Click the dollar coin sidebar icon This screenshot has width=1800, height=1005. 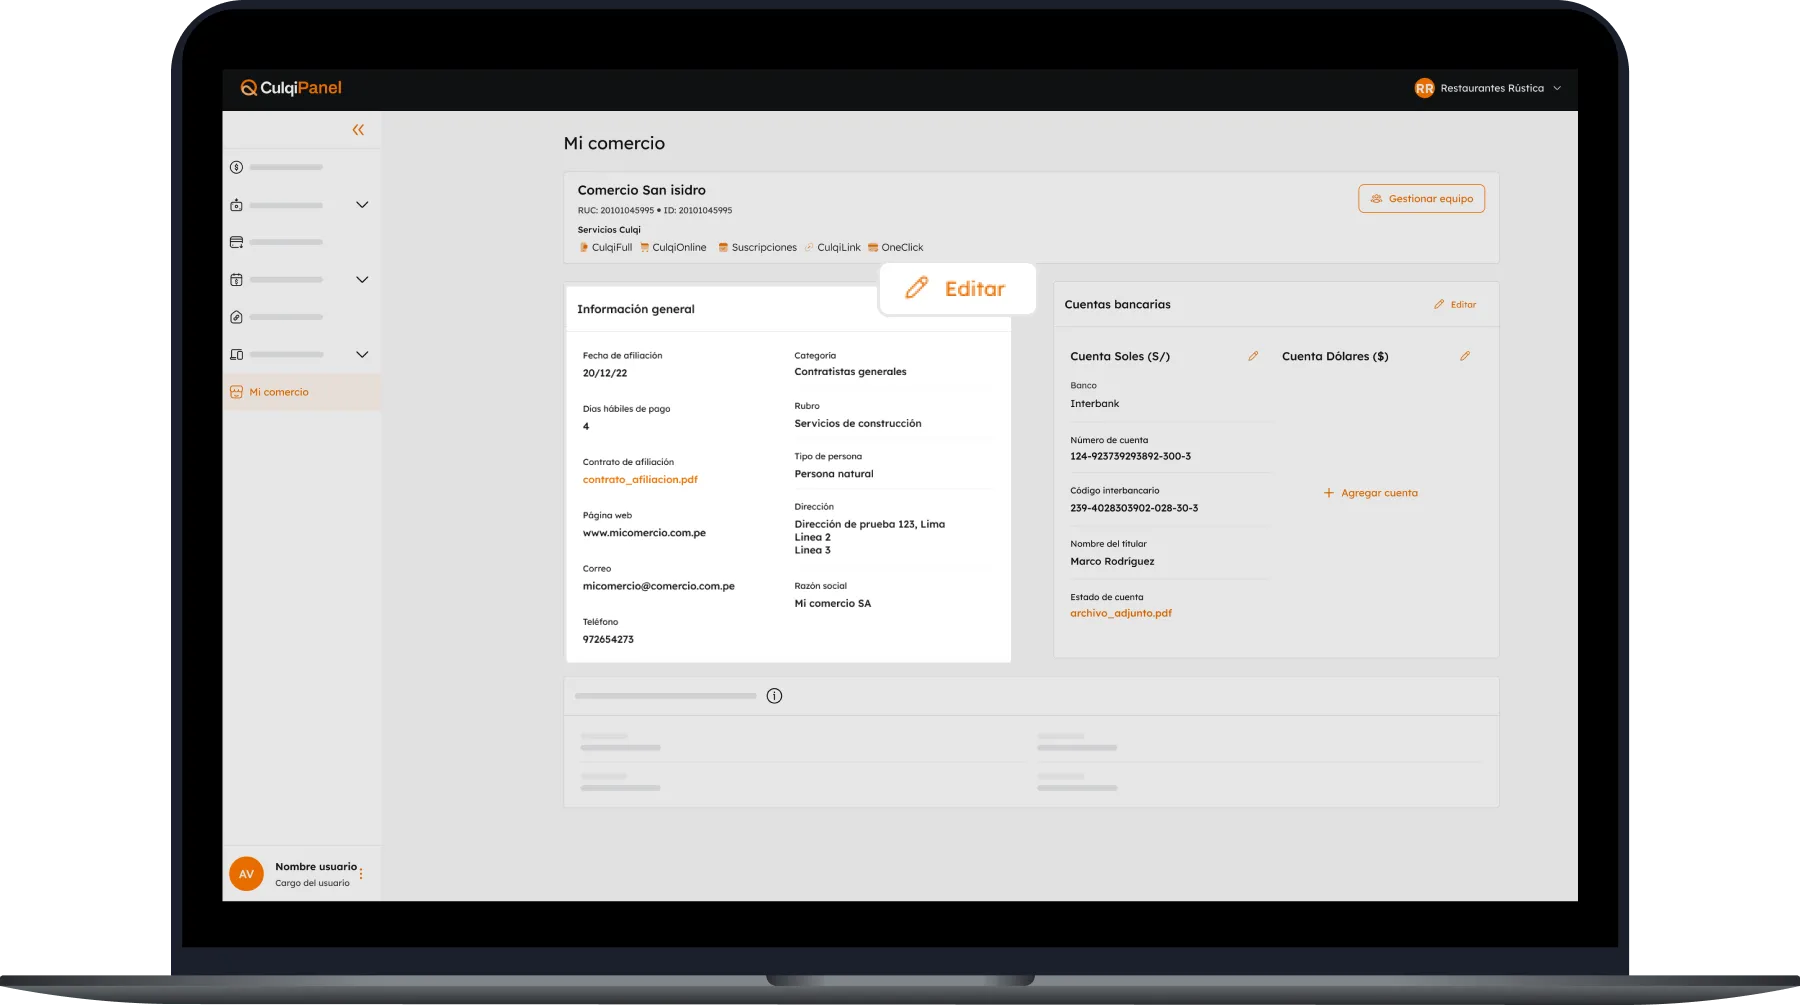236,167
